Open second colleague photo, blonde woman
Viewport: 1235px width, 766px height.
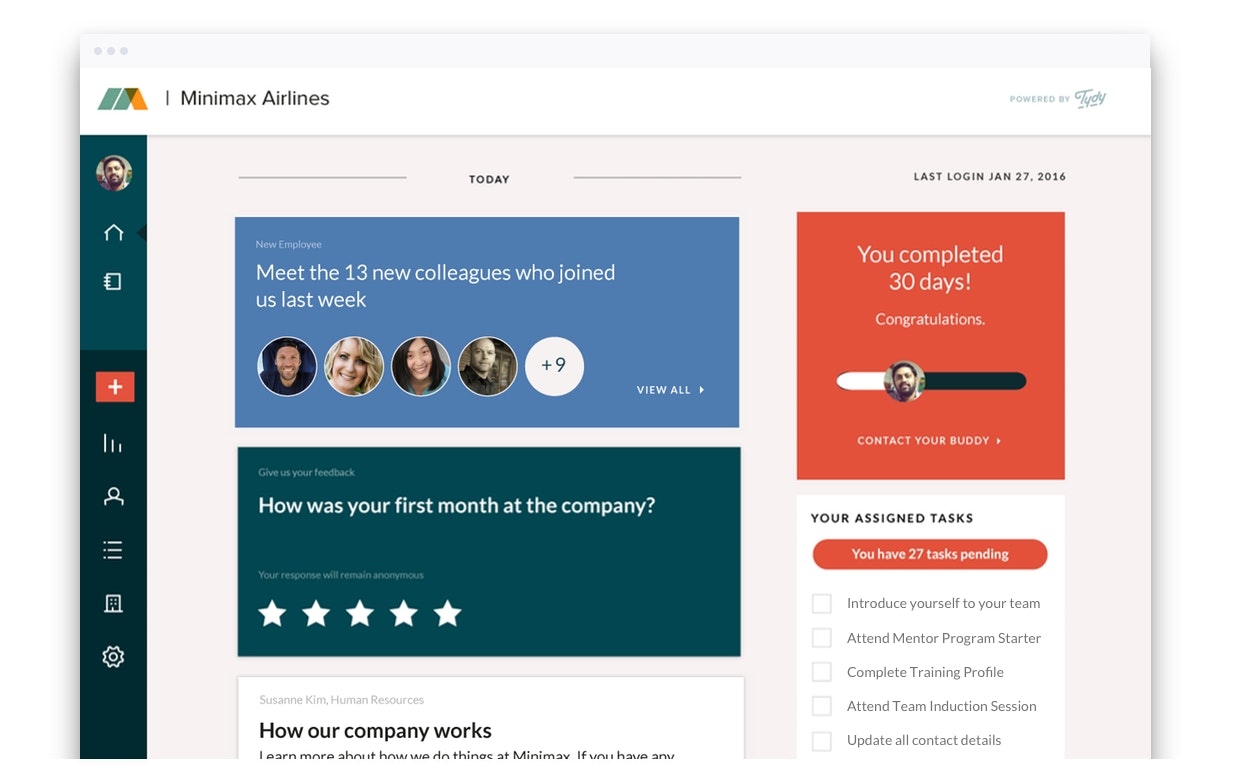(354, 366)
